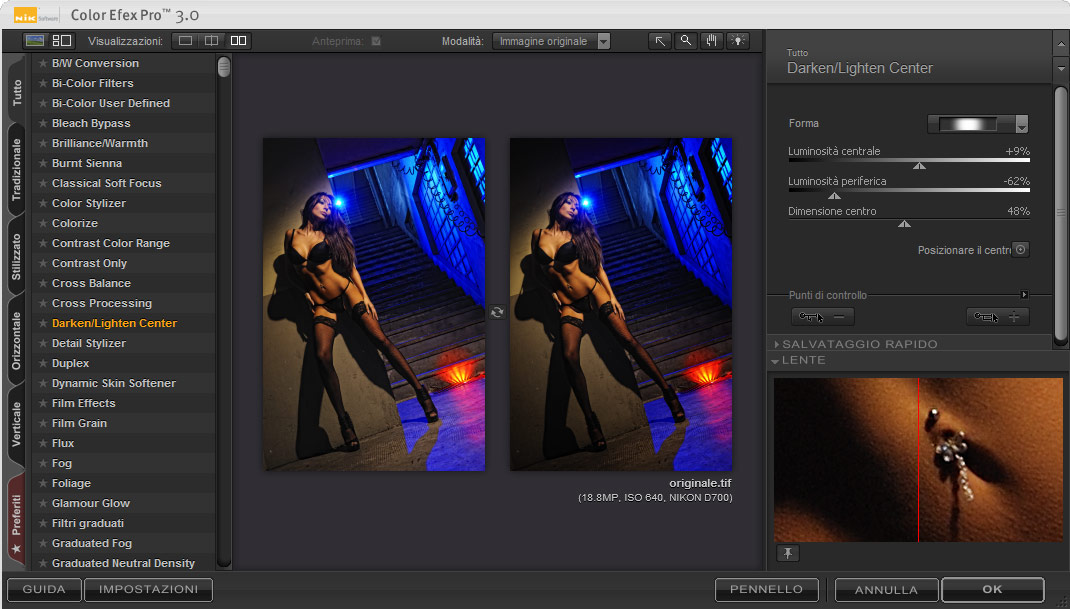Toggle favorite star for Glamour Glow
Image resolution: width=1070 pixels, height=609 pixels.
(x=42, y=503)
